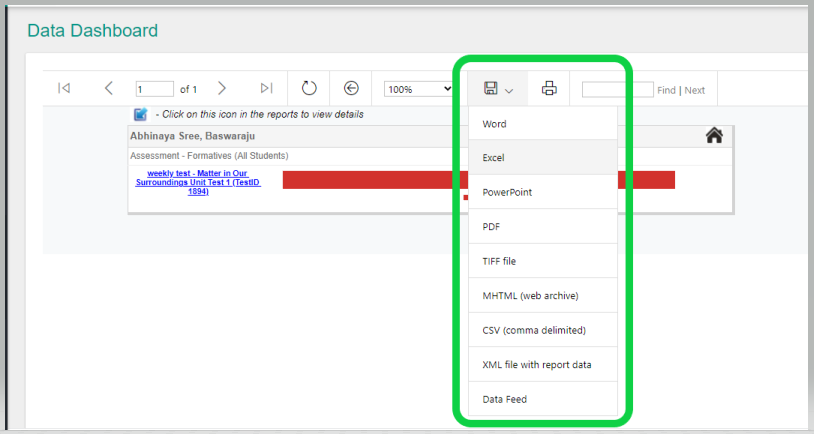Open the 100% zoom level dropdown
Image resolution: width=814 pixels, height=434 pixels.
coord(418,89)
